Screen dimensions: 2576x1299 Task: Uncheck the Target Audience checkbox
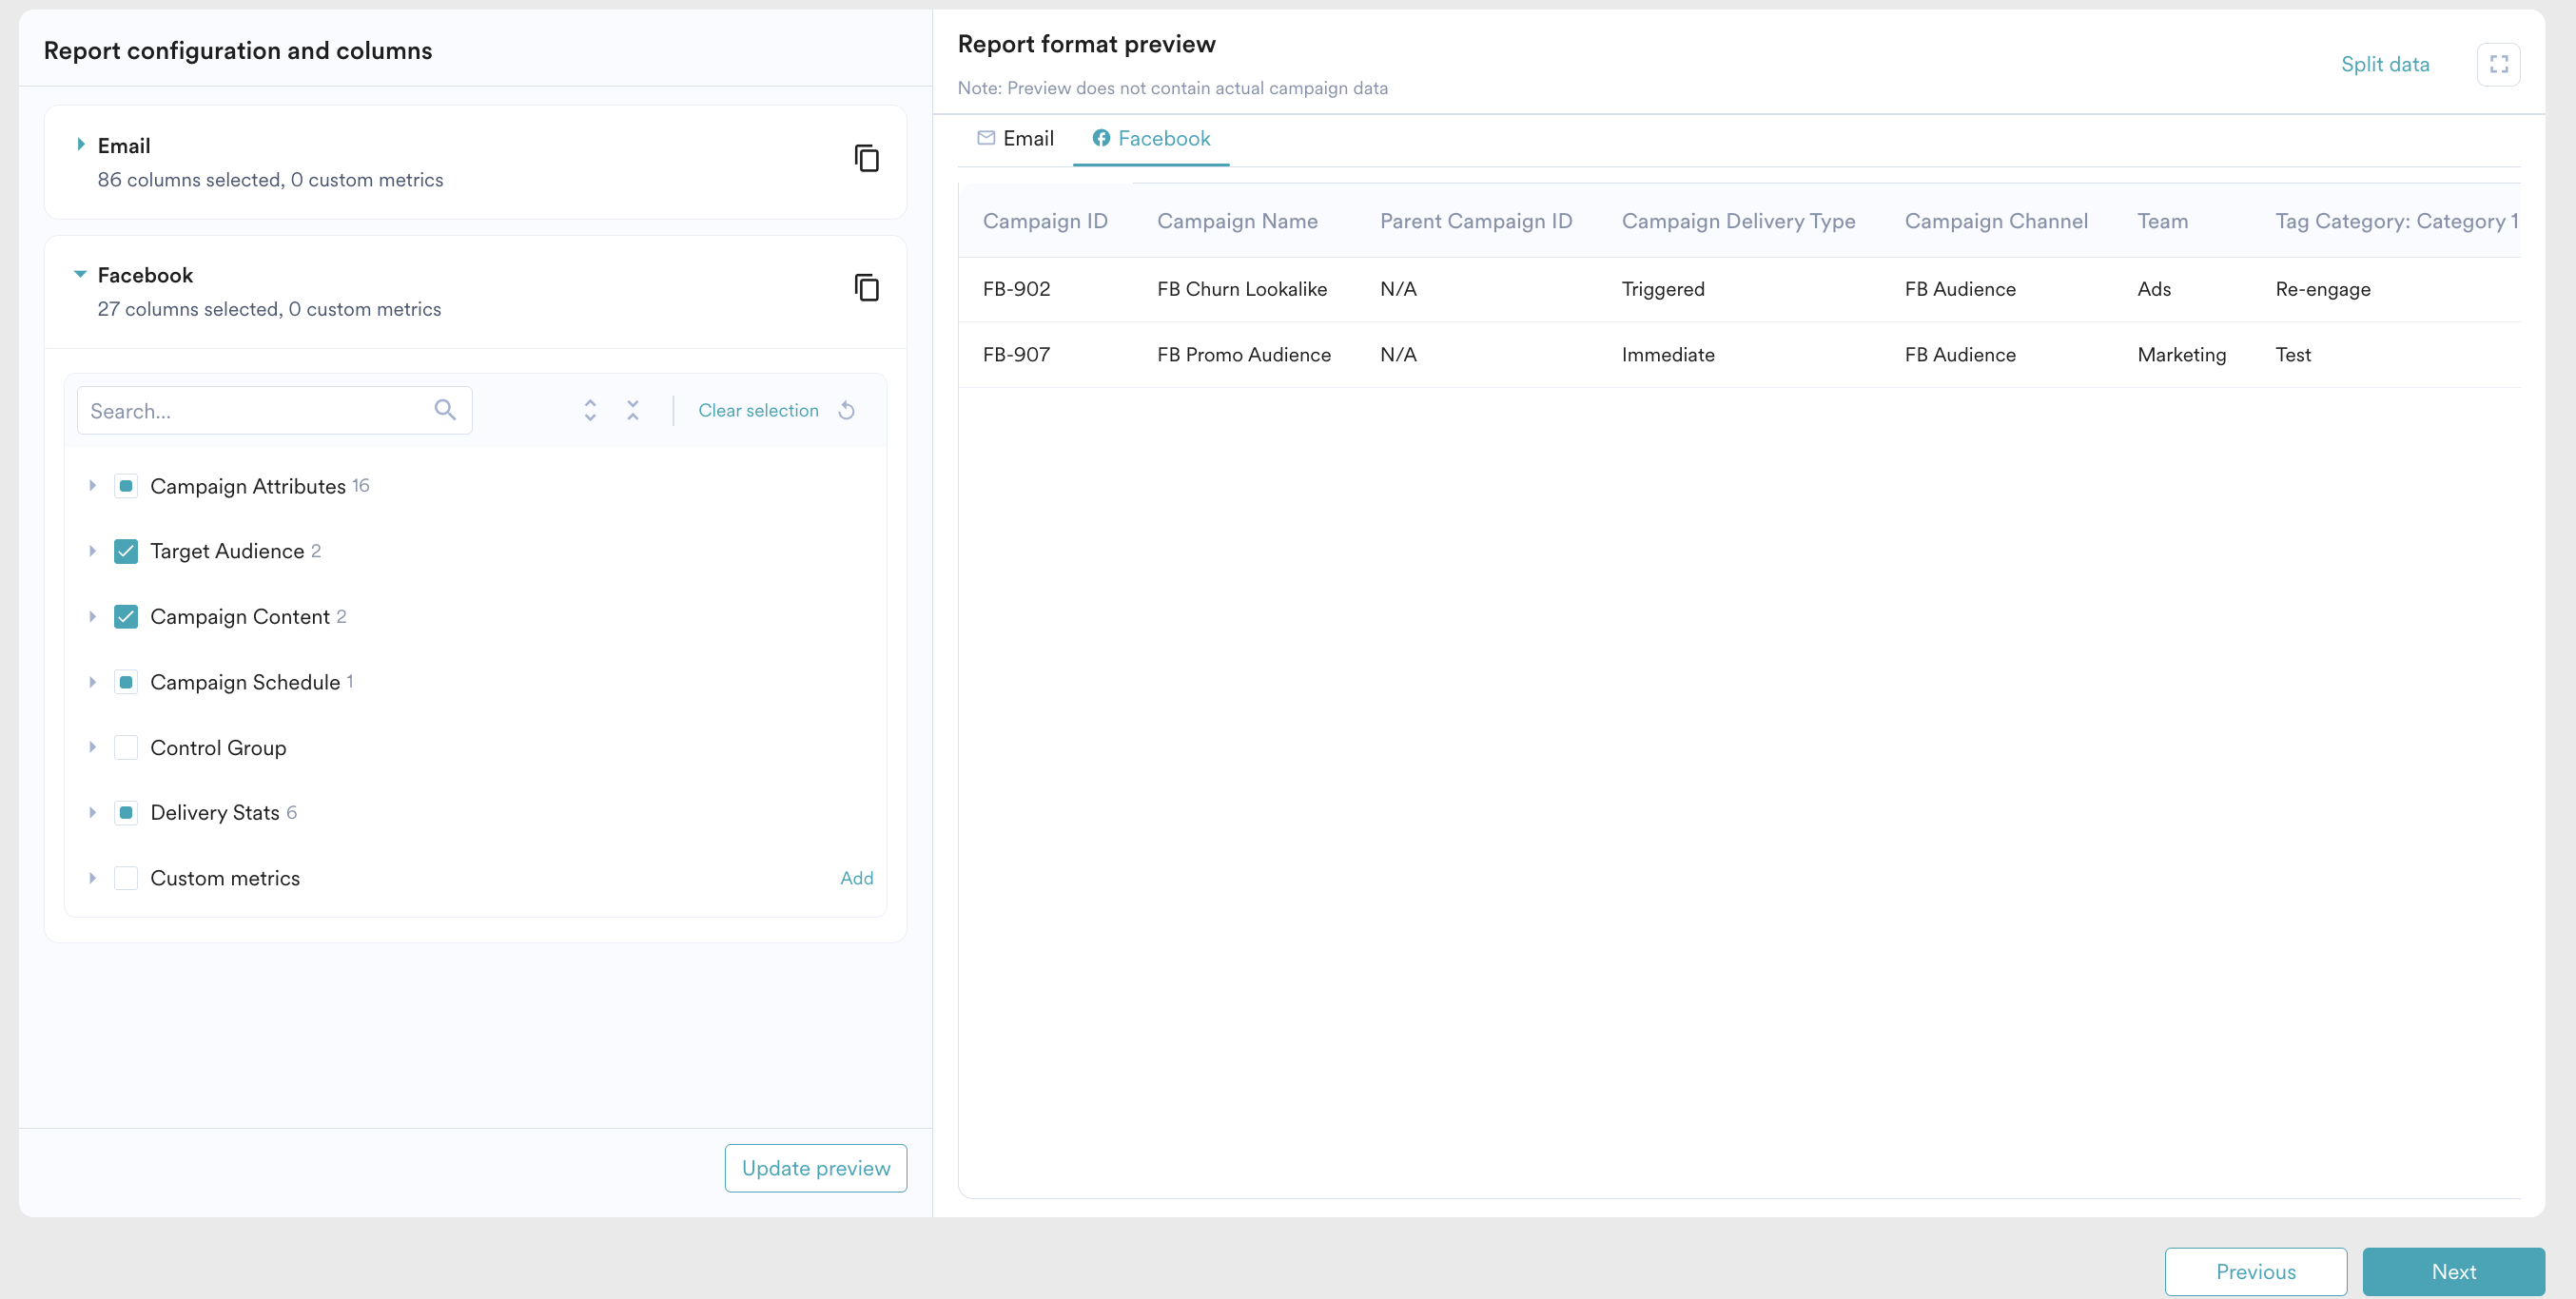(x=126, y=551)
